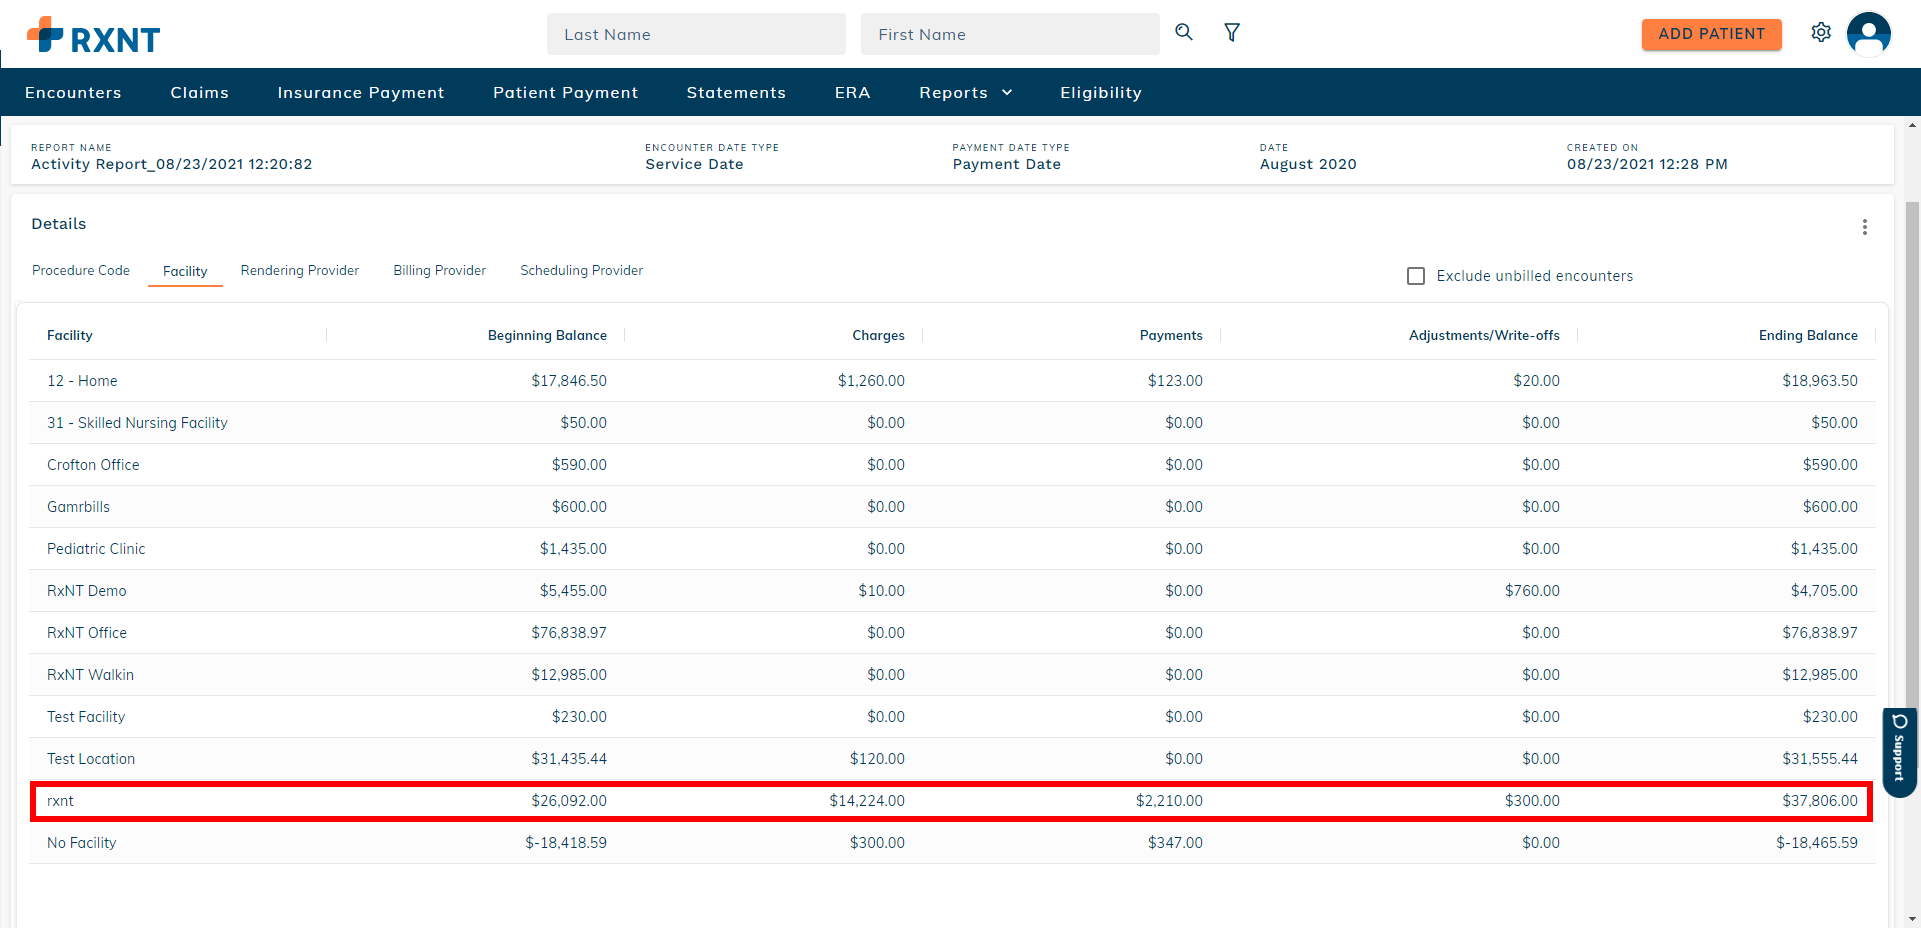Open the filter funnel icon
The width and height of the screenshot is (1921, 928).
[x=1232, y=32]
